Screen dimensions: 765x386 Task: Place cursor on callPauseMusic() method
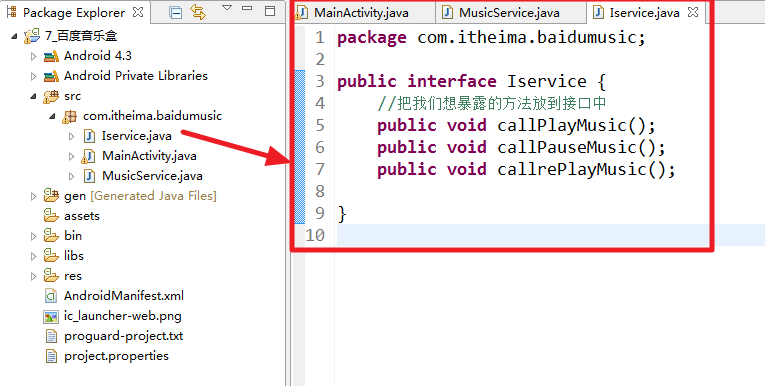pyautogui.click(x=582, y=147)
